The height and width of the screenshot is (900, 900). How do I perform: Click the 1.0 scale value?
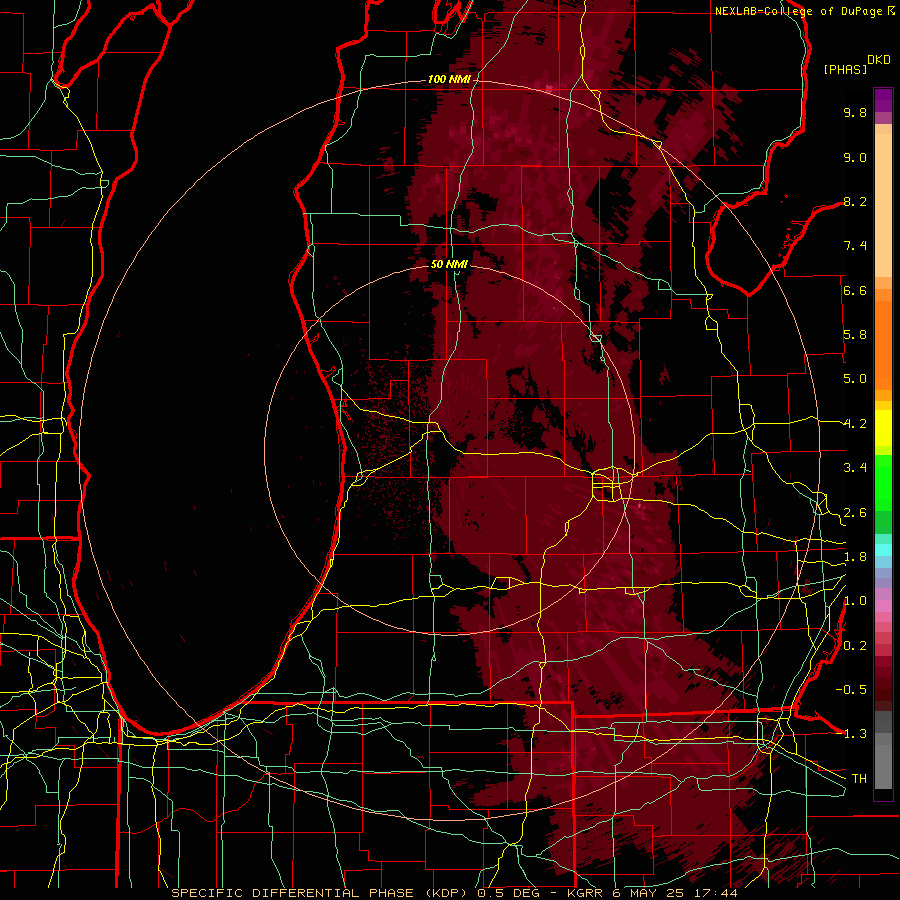pos(855,601)
